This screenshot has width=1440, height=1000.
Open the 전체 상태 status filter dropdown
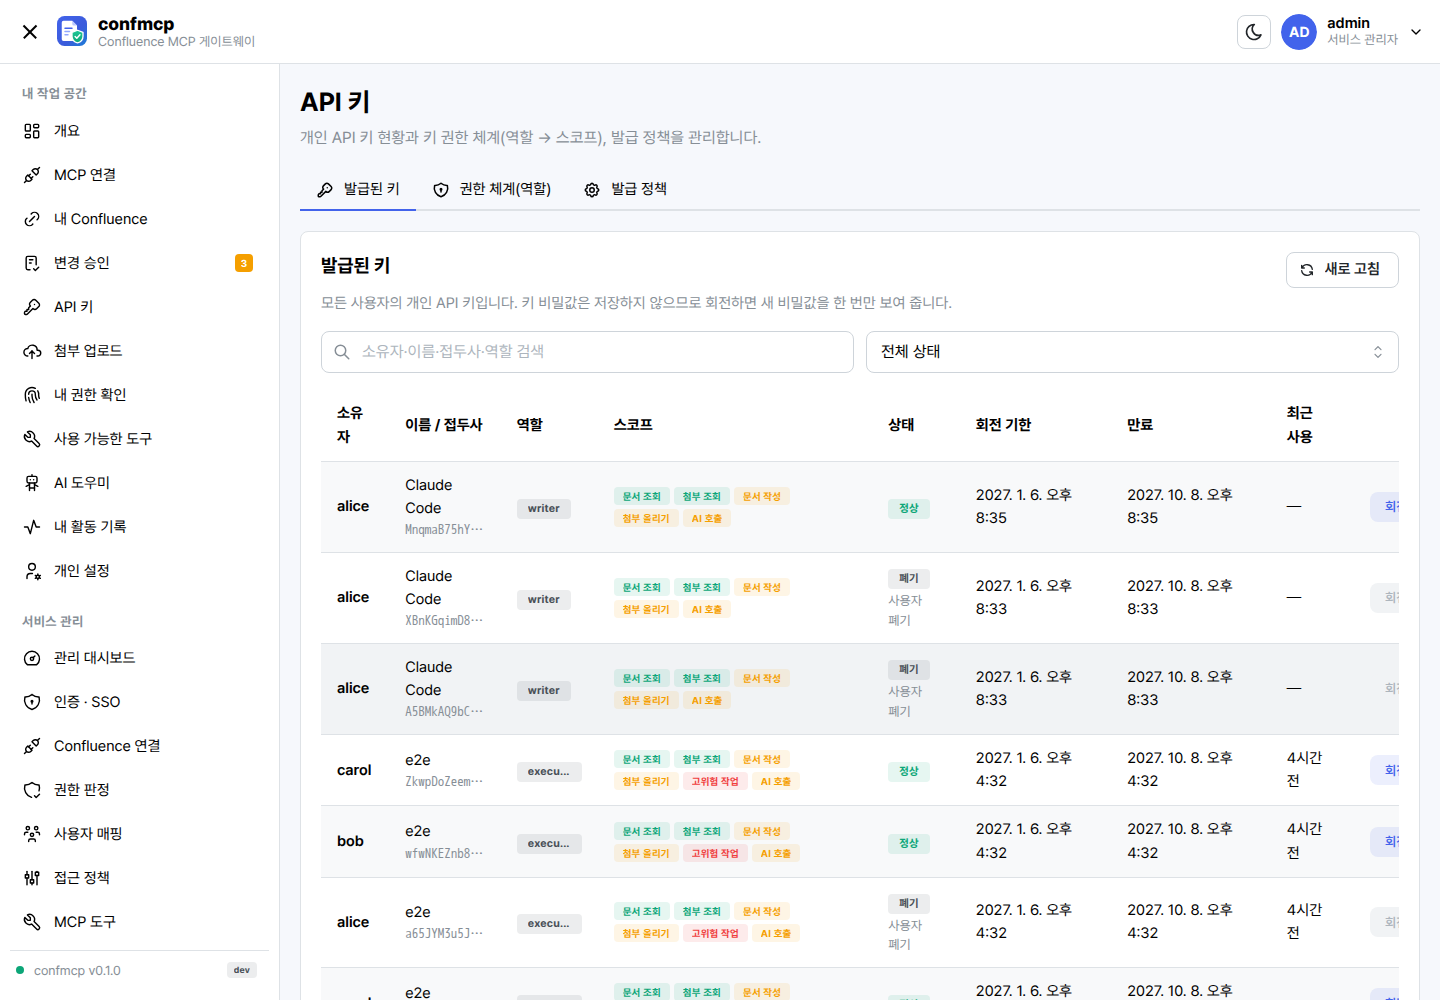coord(1132,352)
